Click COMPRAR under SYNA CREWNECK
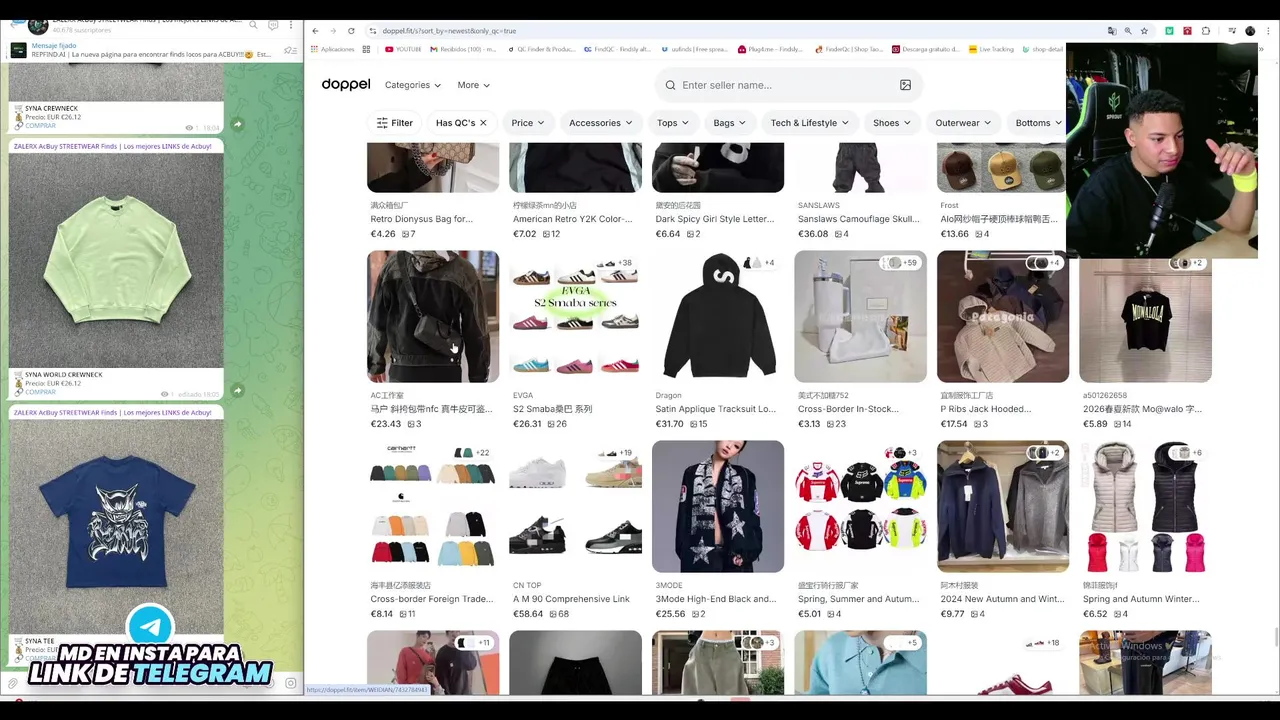 coord(40,126)
